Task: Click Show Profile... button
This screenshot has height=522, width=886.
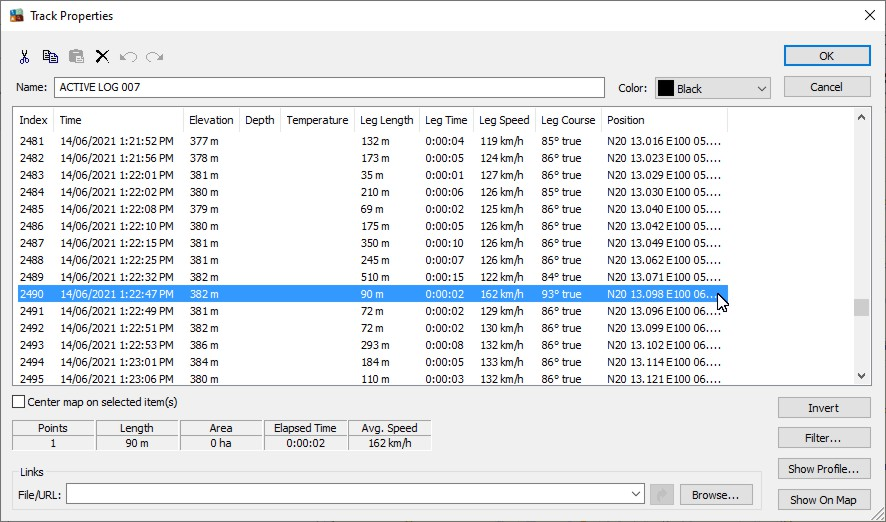Action: tap(823, 469)
